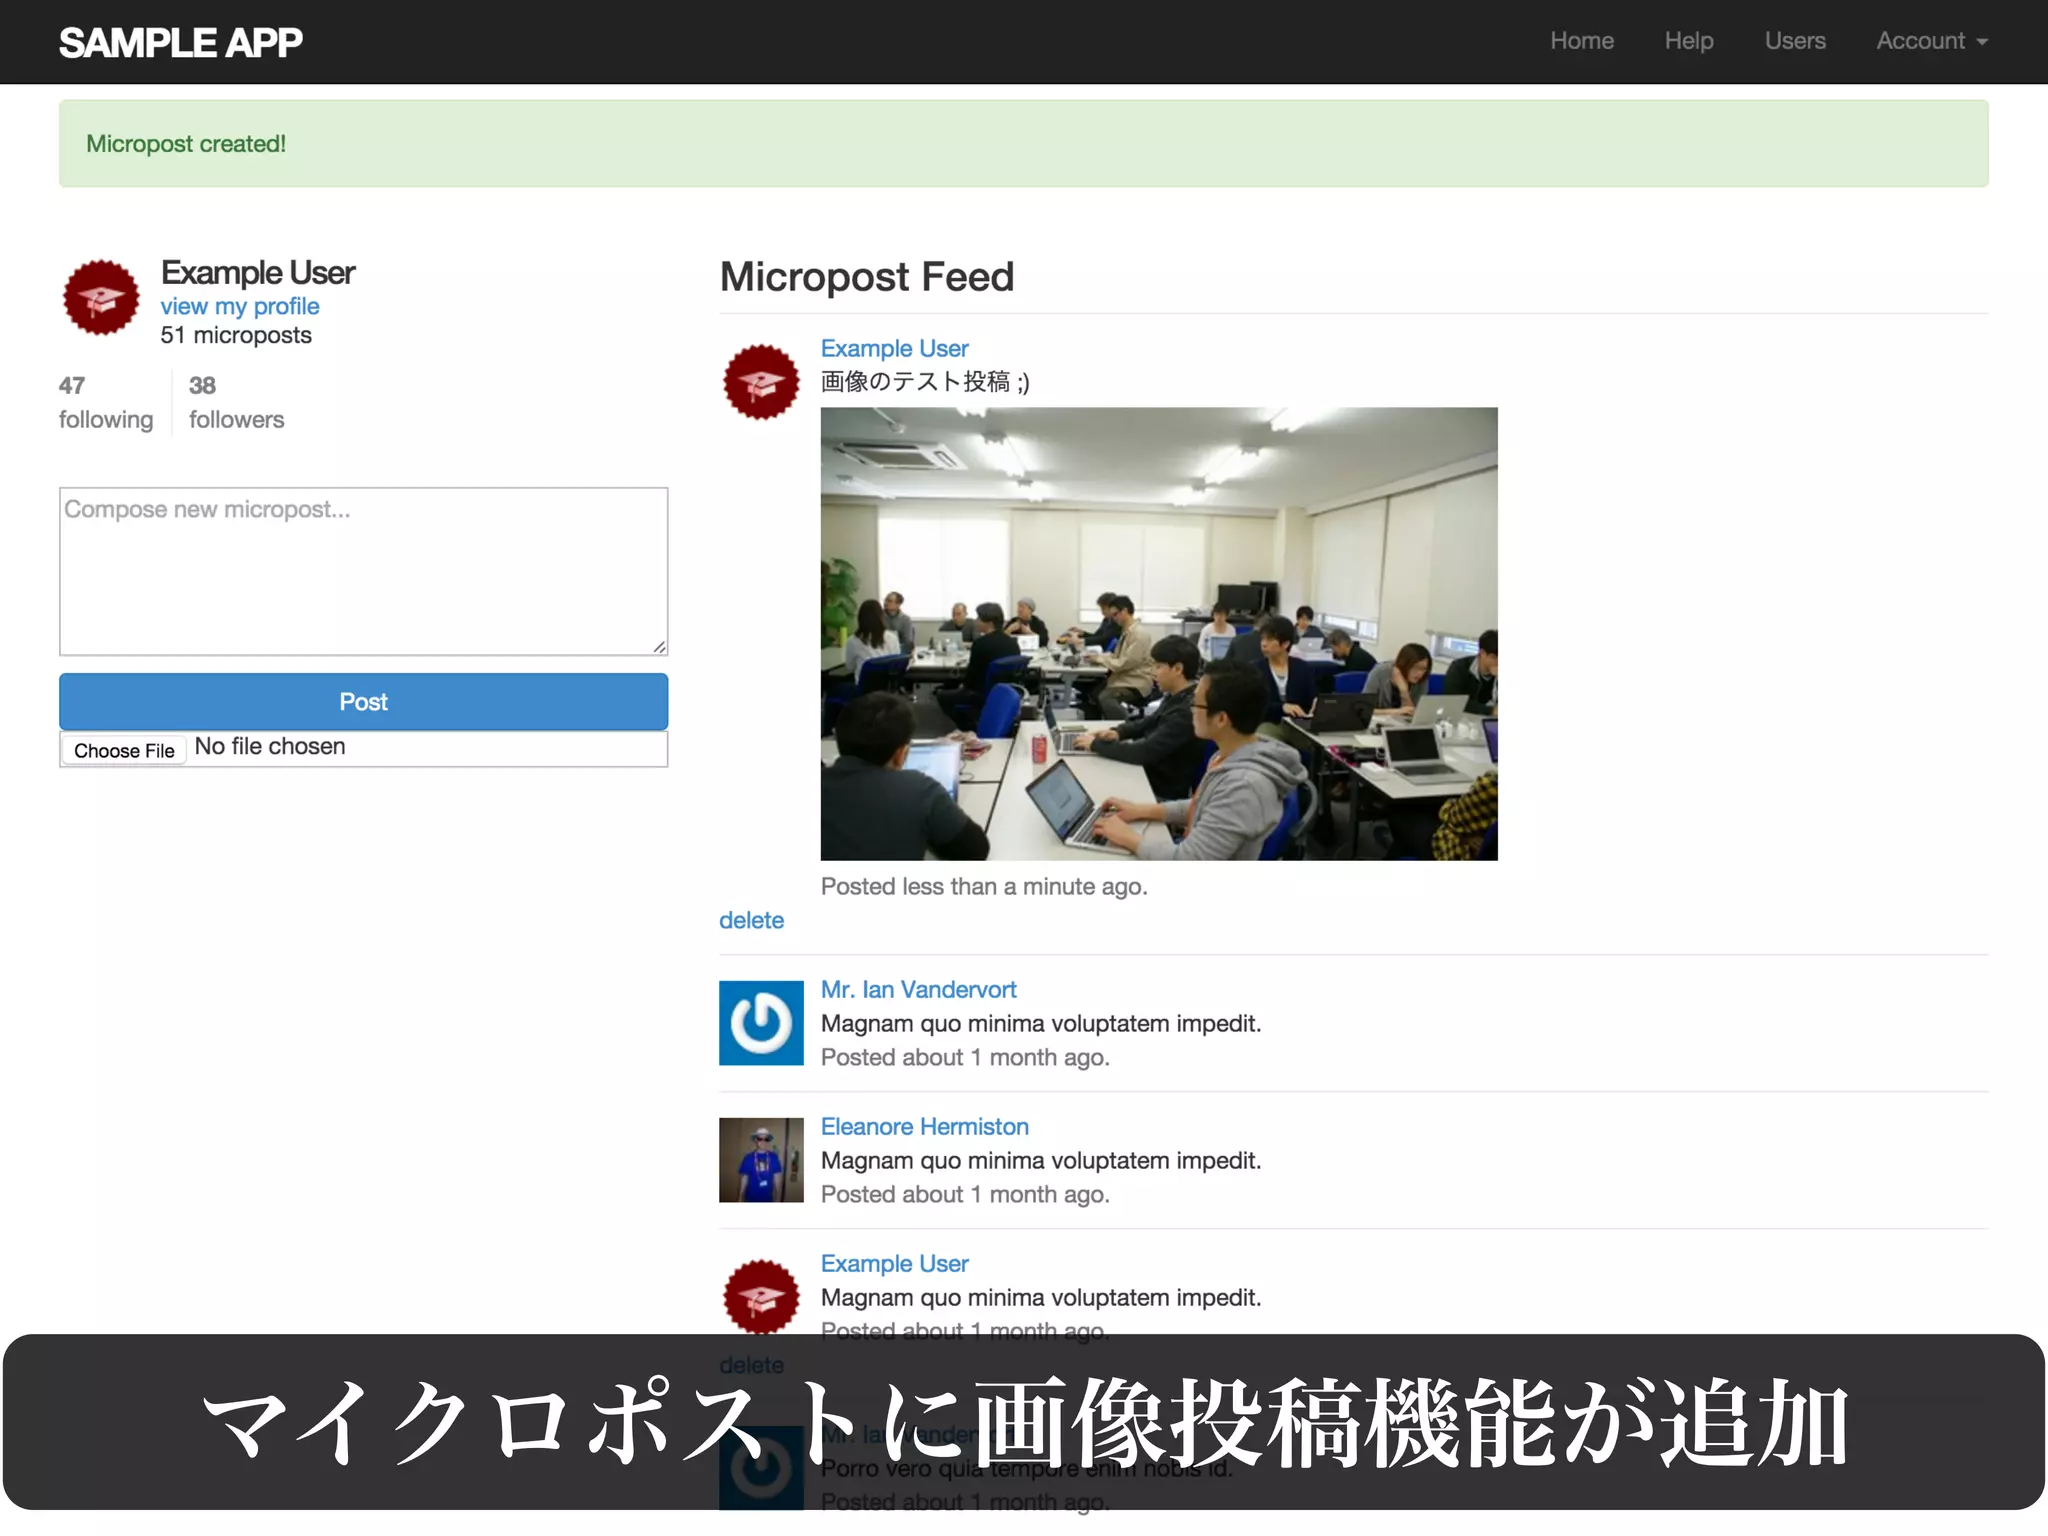This screenshot has width=2048, height=1536.
Task: Click Example User's avatar beside the Magnam post
Action: point(761,1296)
